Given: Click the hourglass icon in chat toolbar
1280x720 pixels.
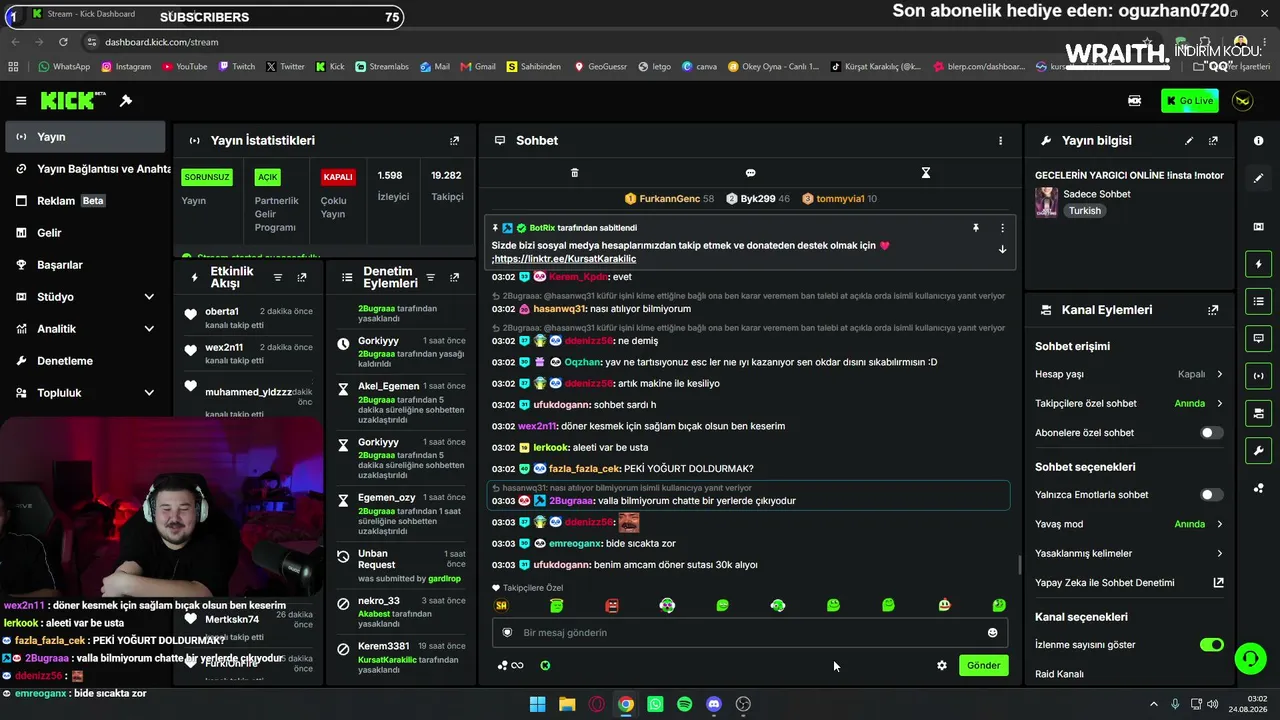Looking at the screenshot, I should click(926, 173).
